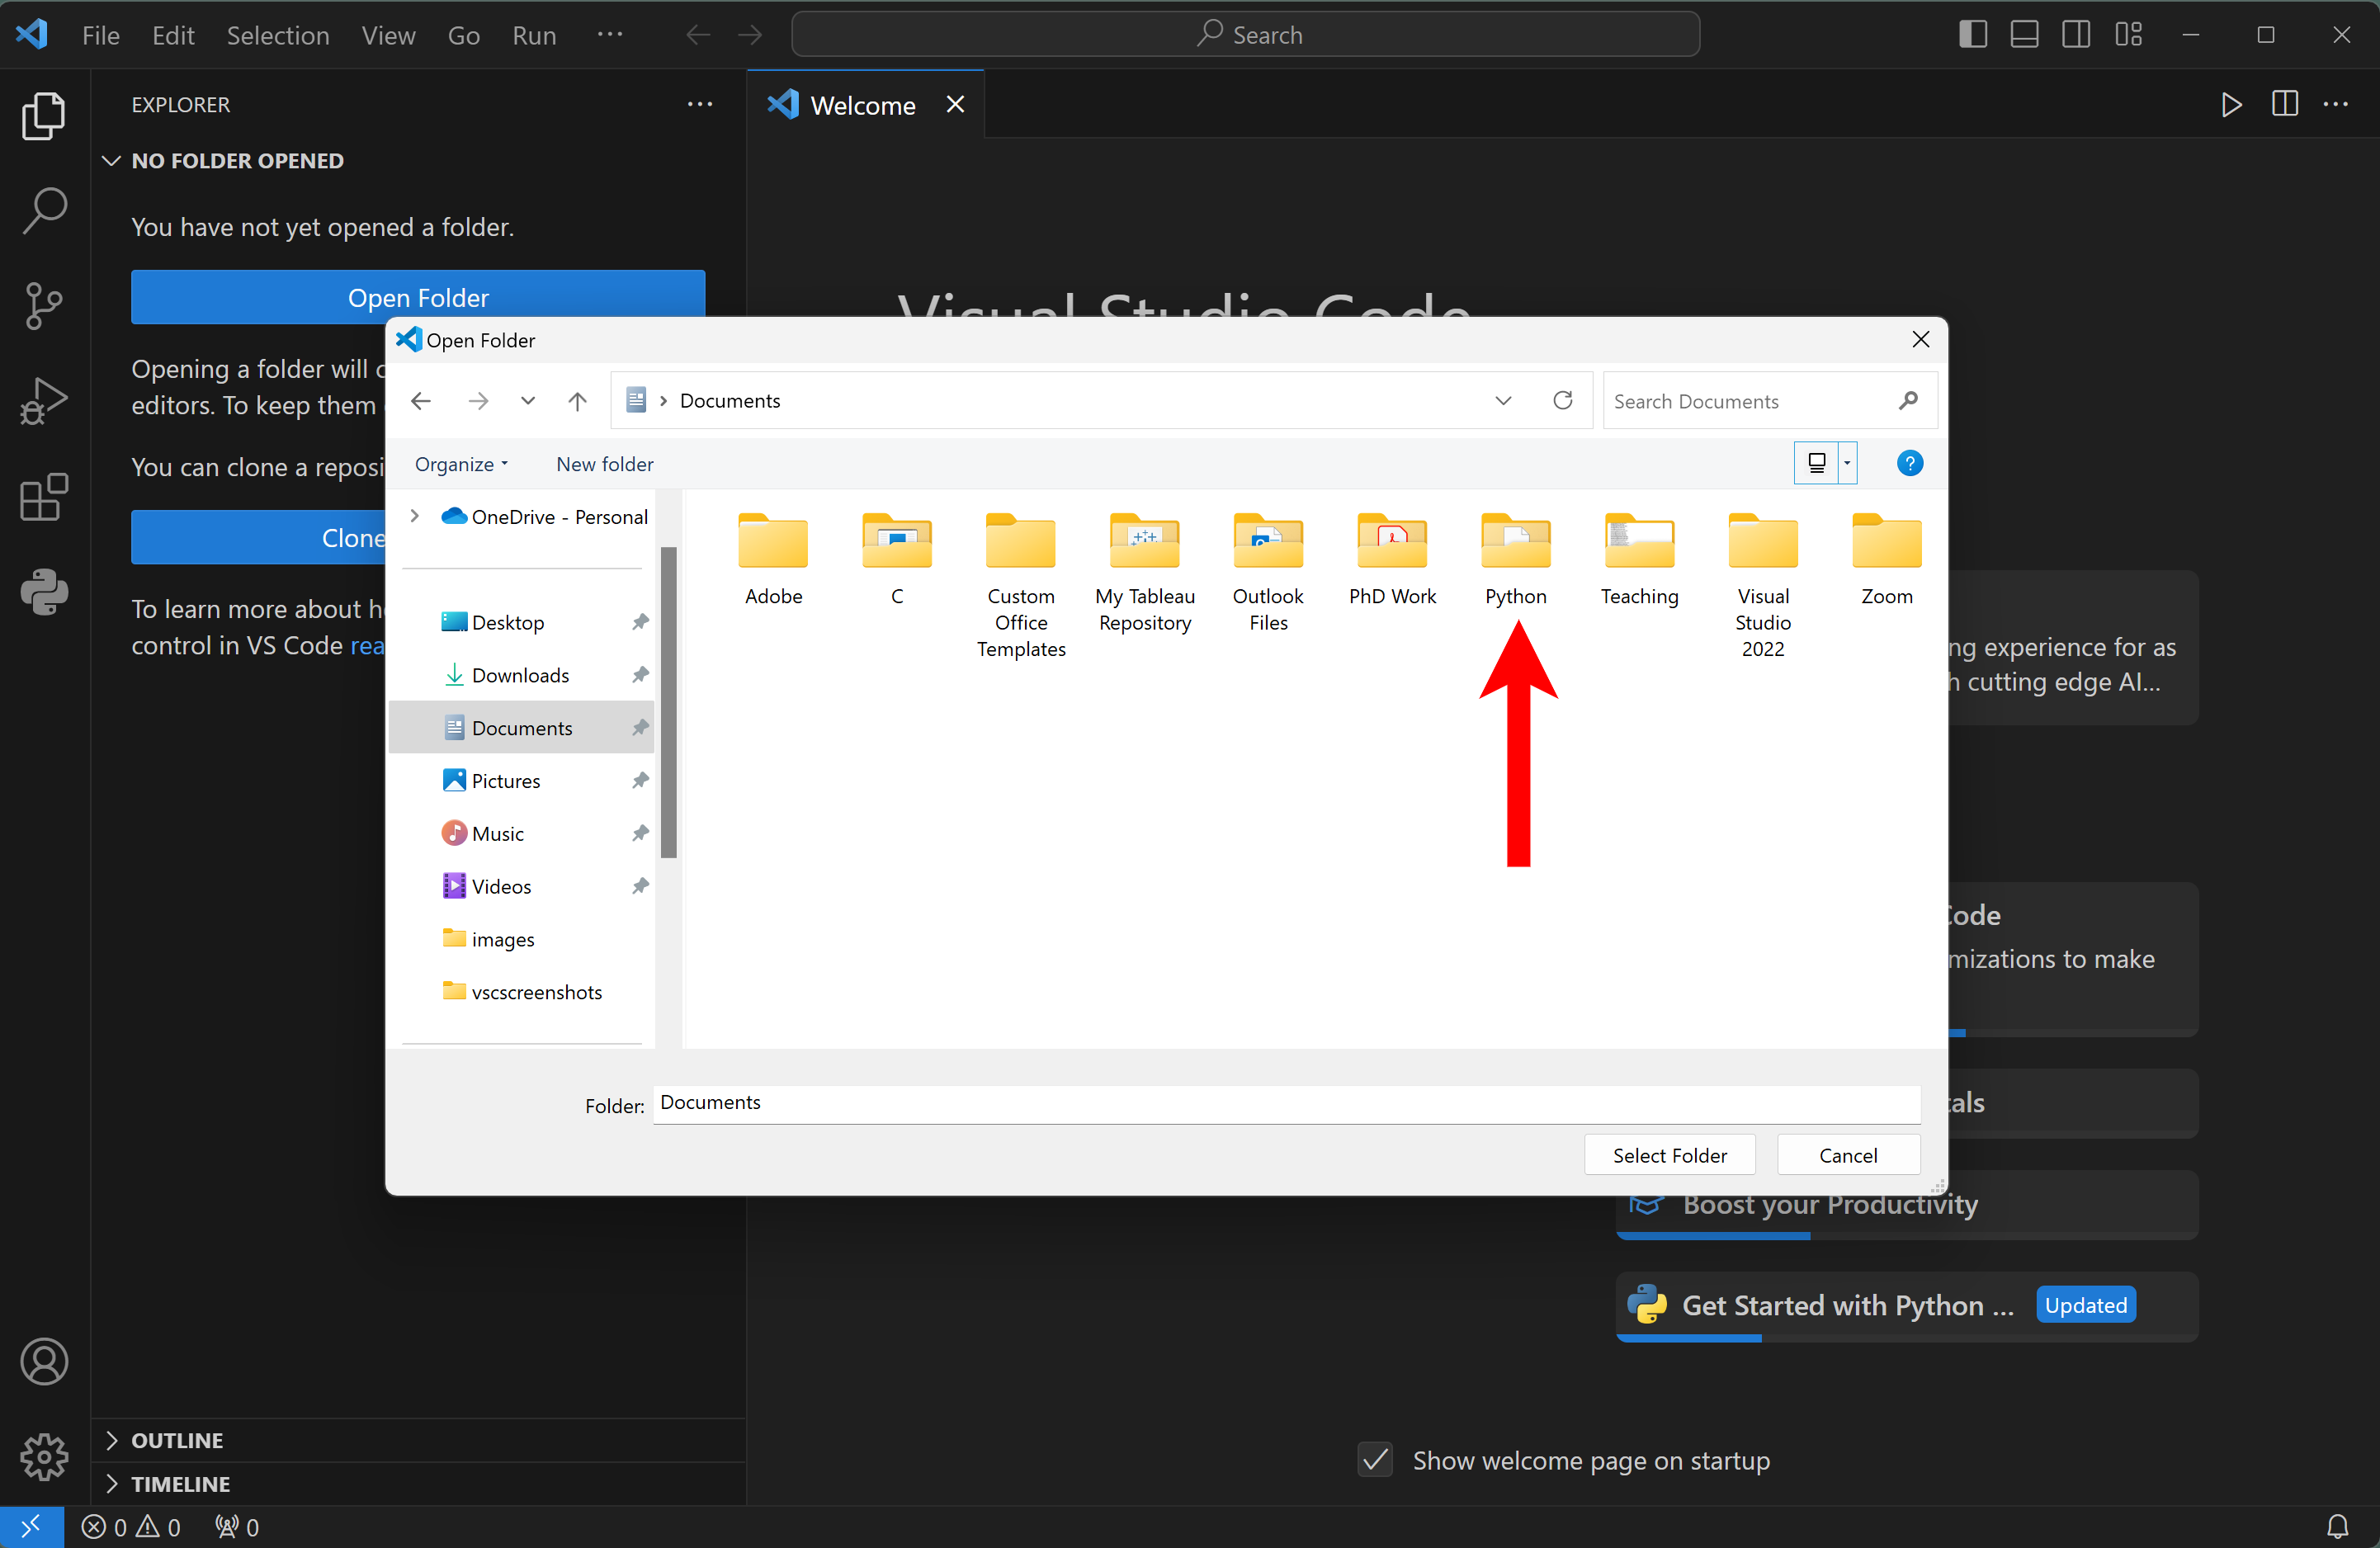Select the Teaching folder
This screenshot has height=1548, width=2380.
point(1639,560)
